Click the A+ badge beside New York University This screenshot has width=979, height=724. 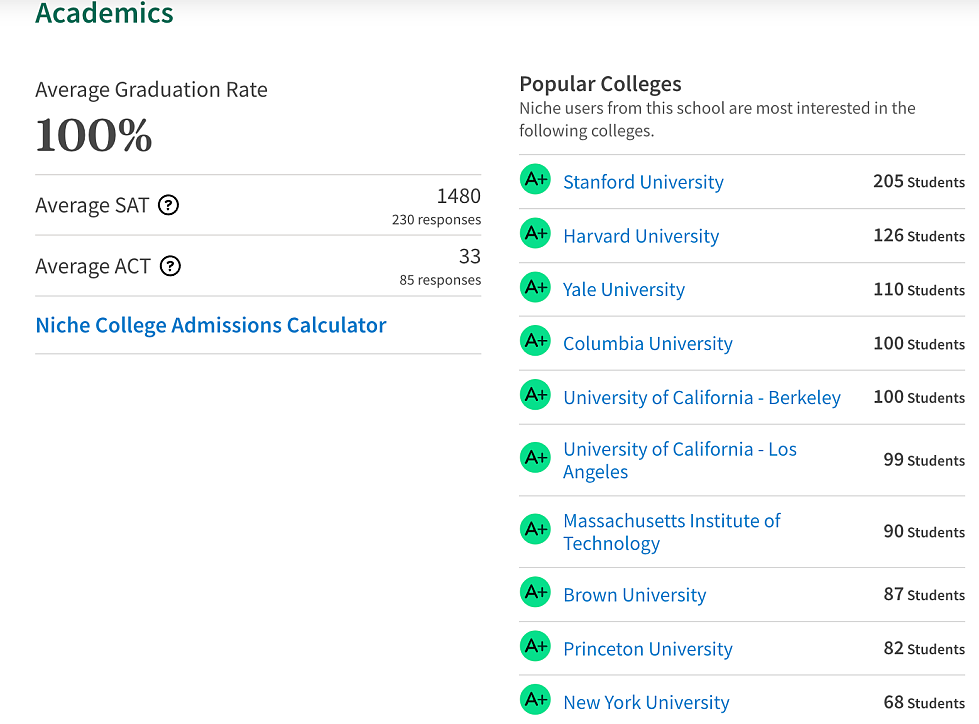point(535,700)
